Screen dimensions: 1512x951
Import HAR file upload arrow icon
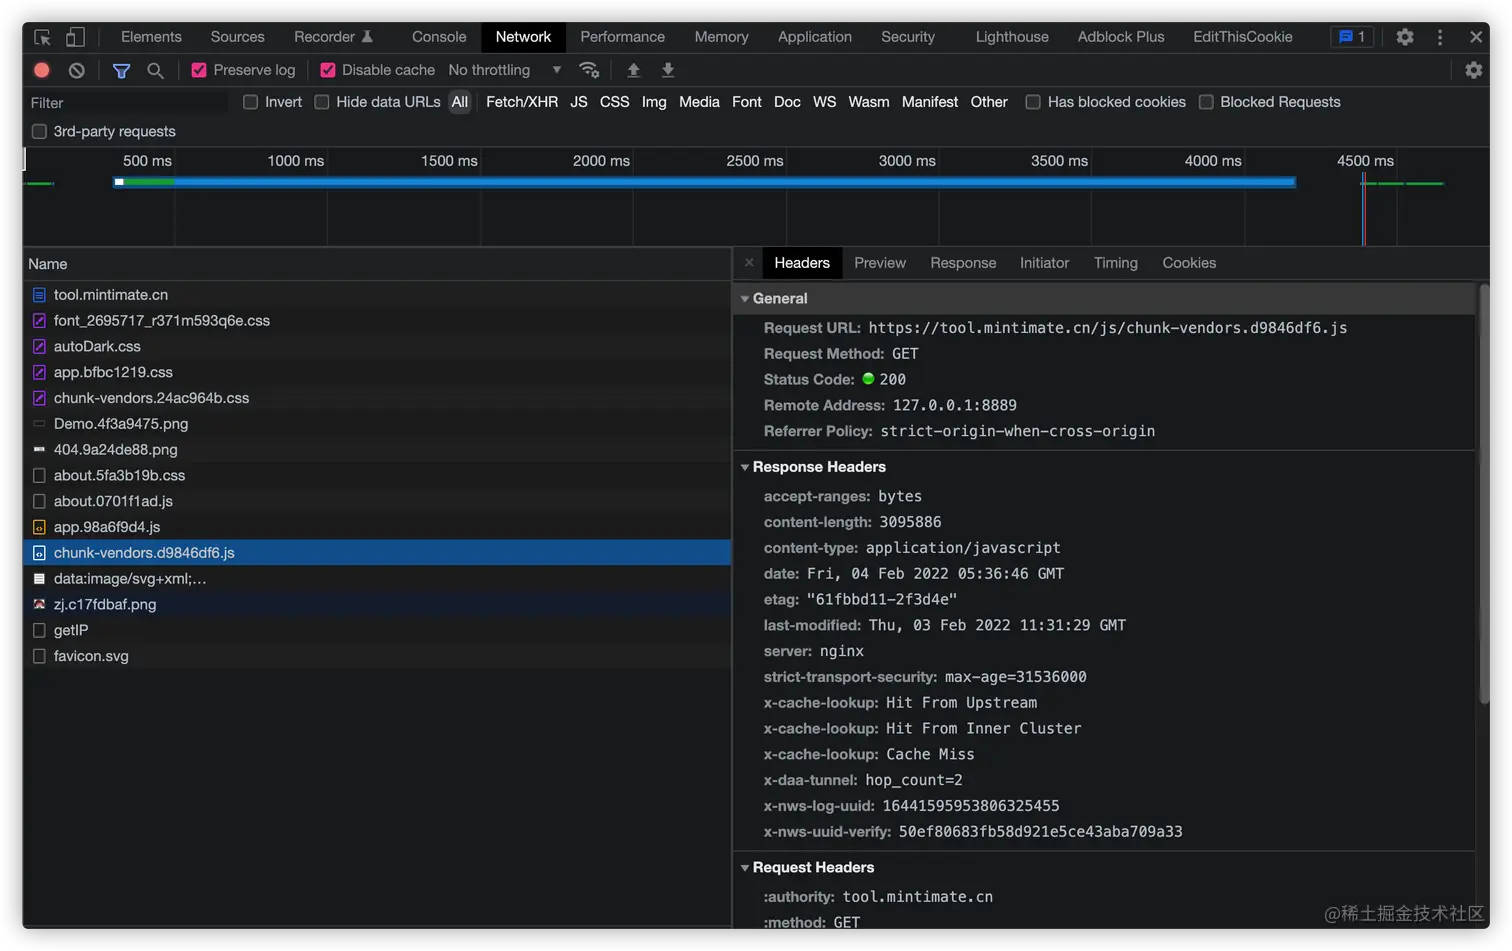pos(633,70)
